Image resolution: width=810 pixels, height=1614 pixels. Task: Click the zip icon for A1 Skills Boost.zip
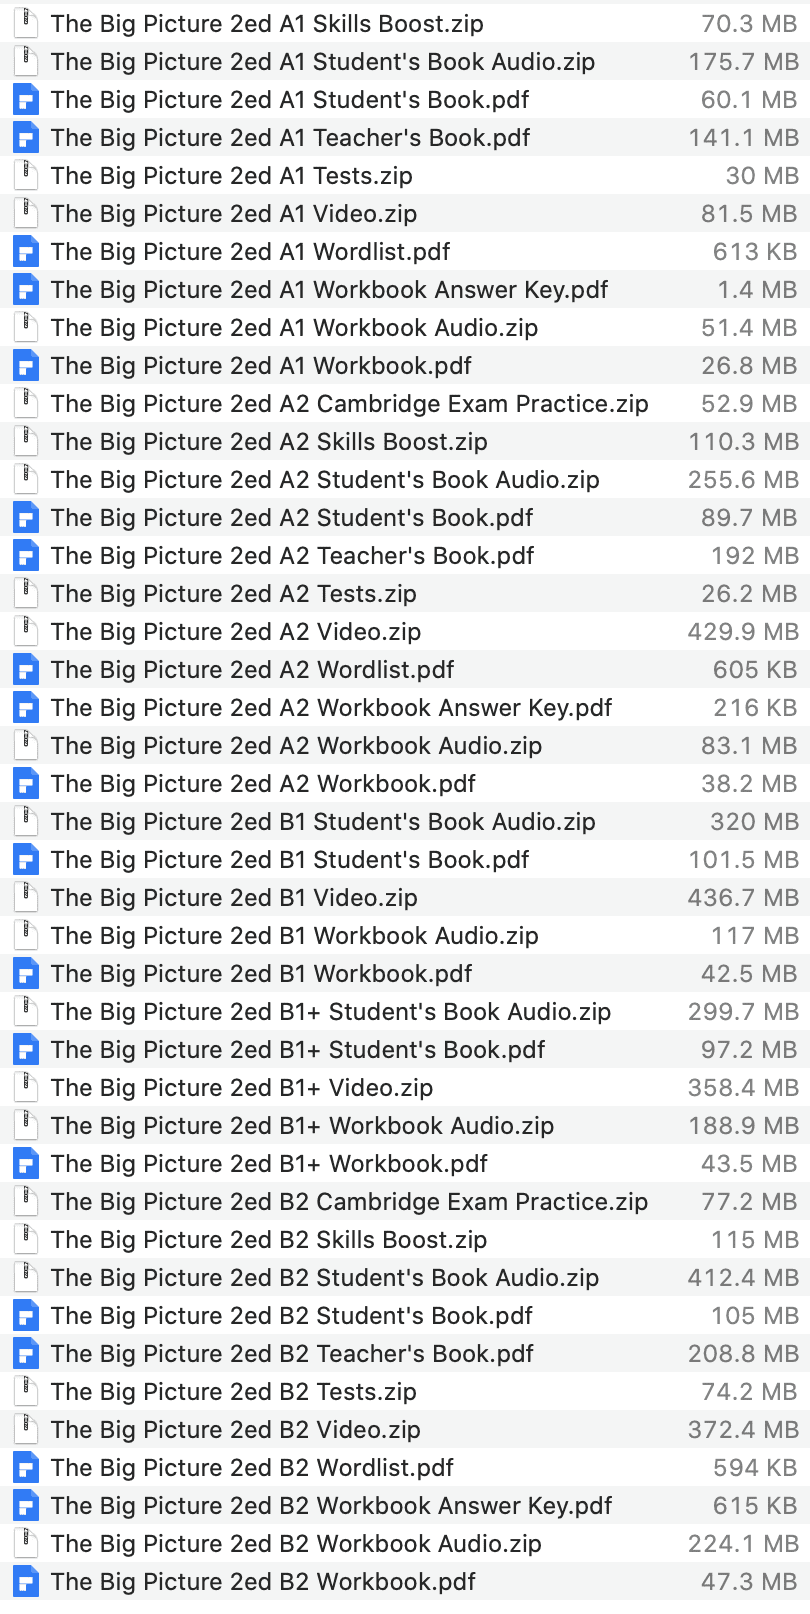click(x=26, y=24)
